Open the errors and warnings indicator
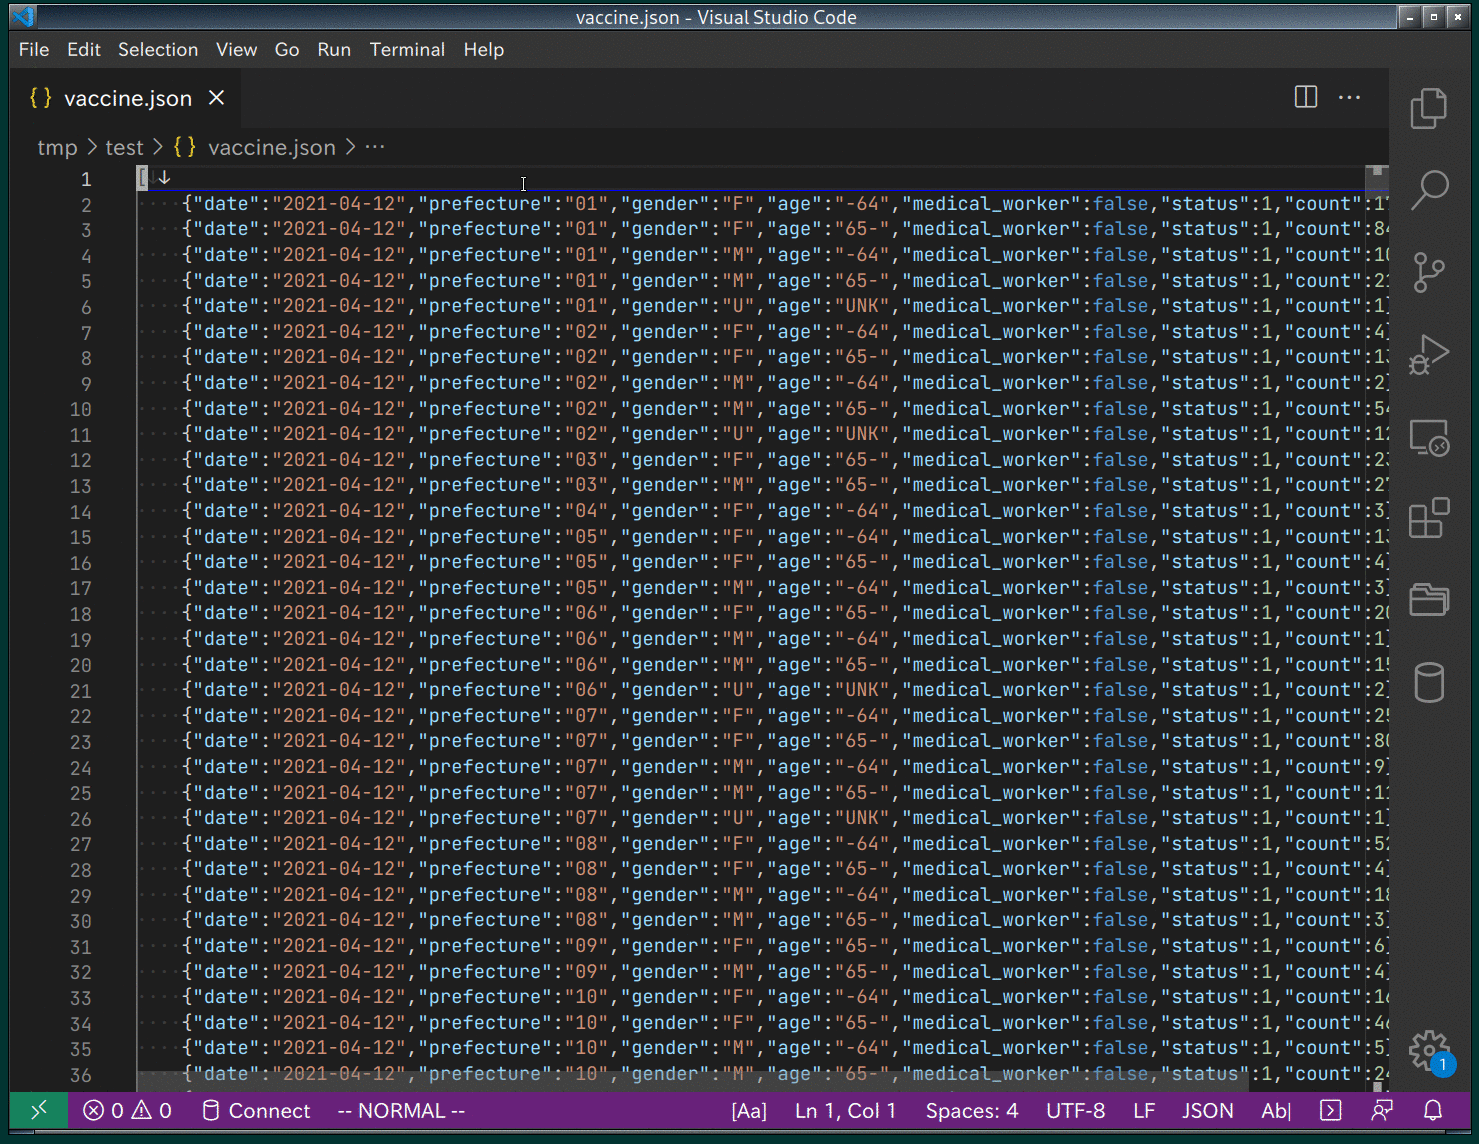This screenshot has width=1479, height=1144. [x=127, y=1110]
